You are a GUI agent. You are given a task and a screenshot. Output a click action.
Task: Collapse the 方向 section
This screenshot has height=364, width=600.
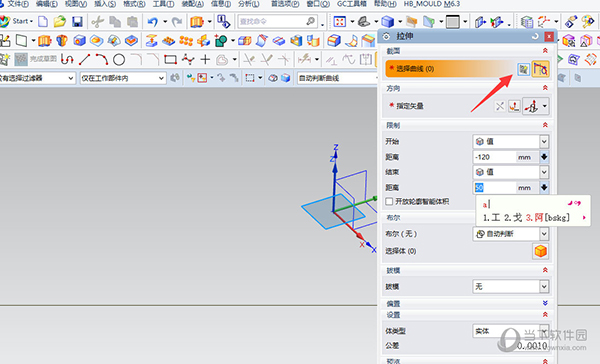pos(545,88)
